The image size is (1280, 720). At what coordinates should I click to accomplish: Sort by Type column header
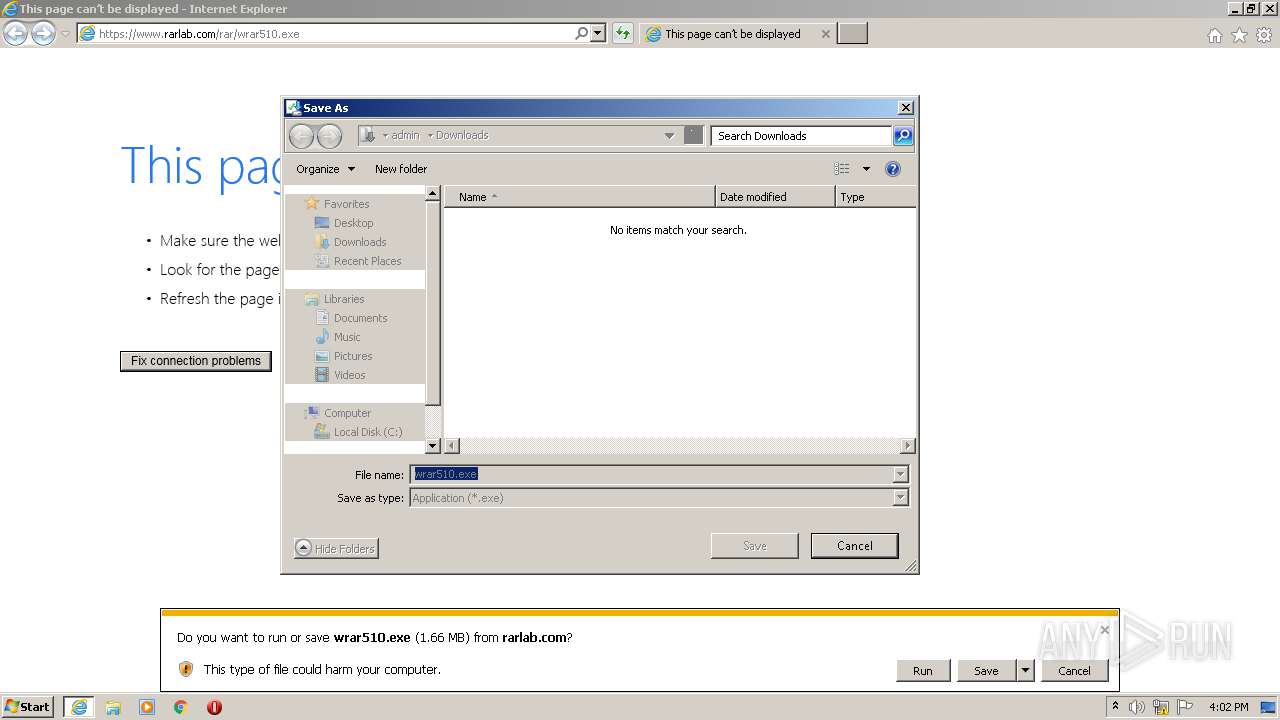click(x=875, y=197)
